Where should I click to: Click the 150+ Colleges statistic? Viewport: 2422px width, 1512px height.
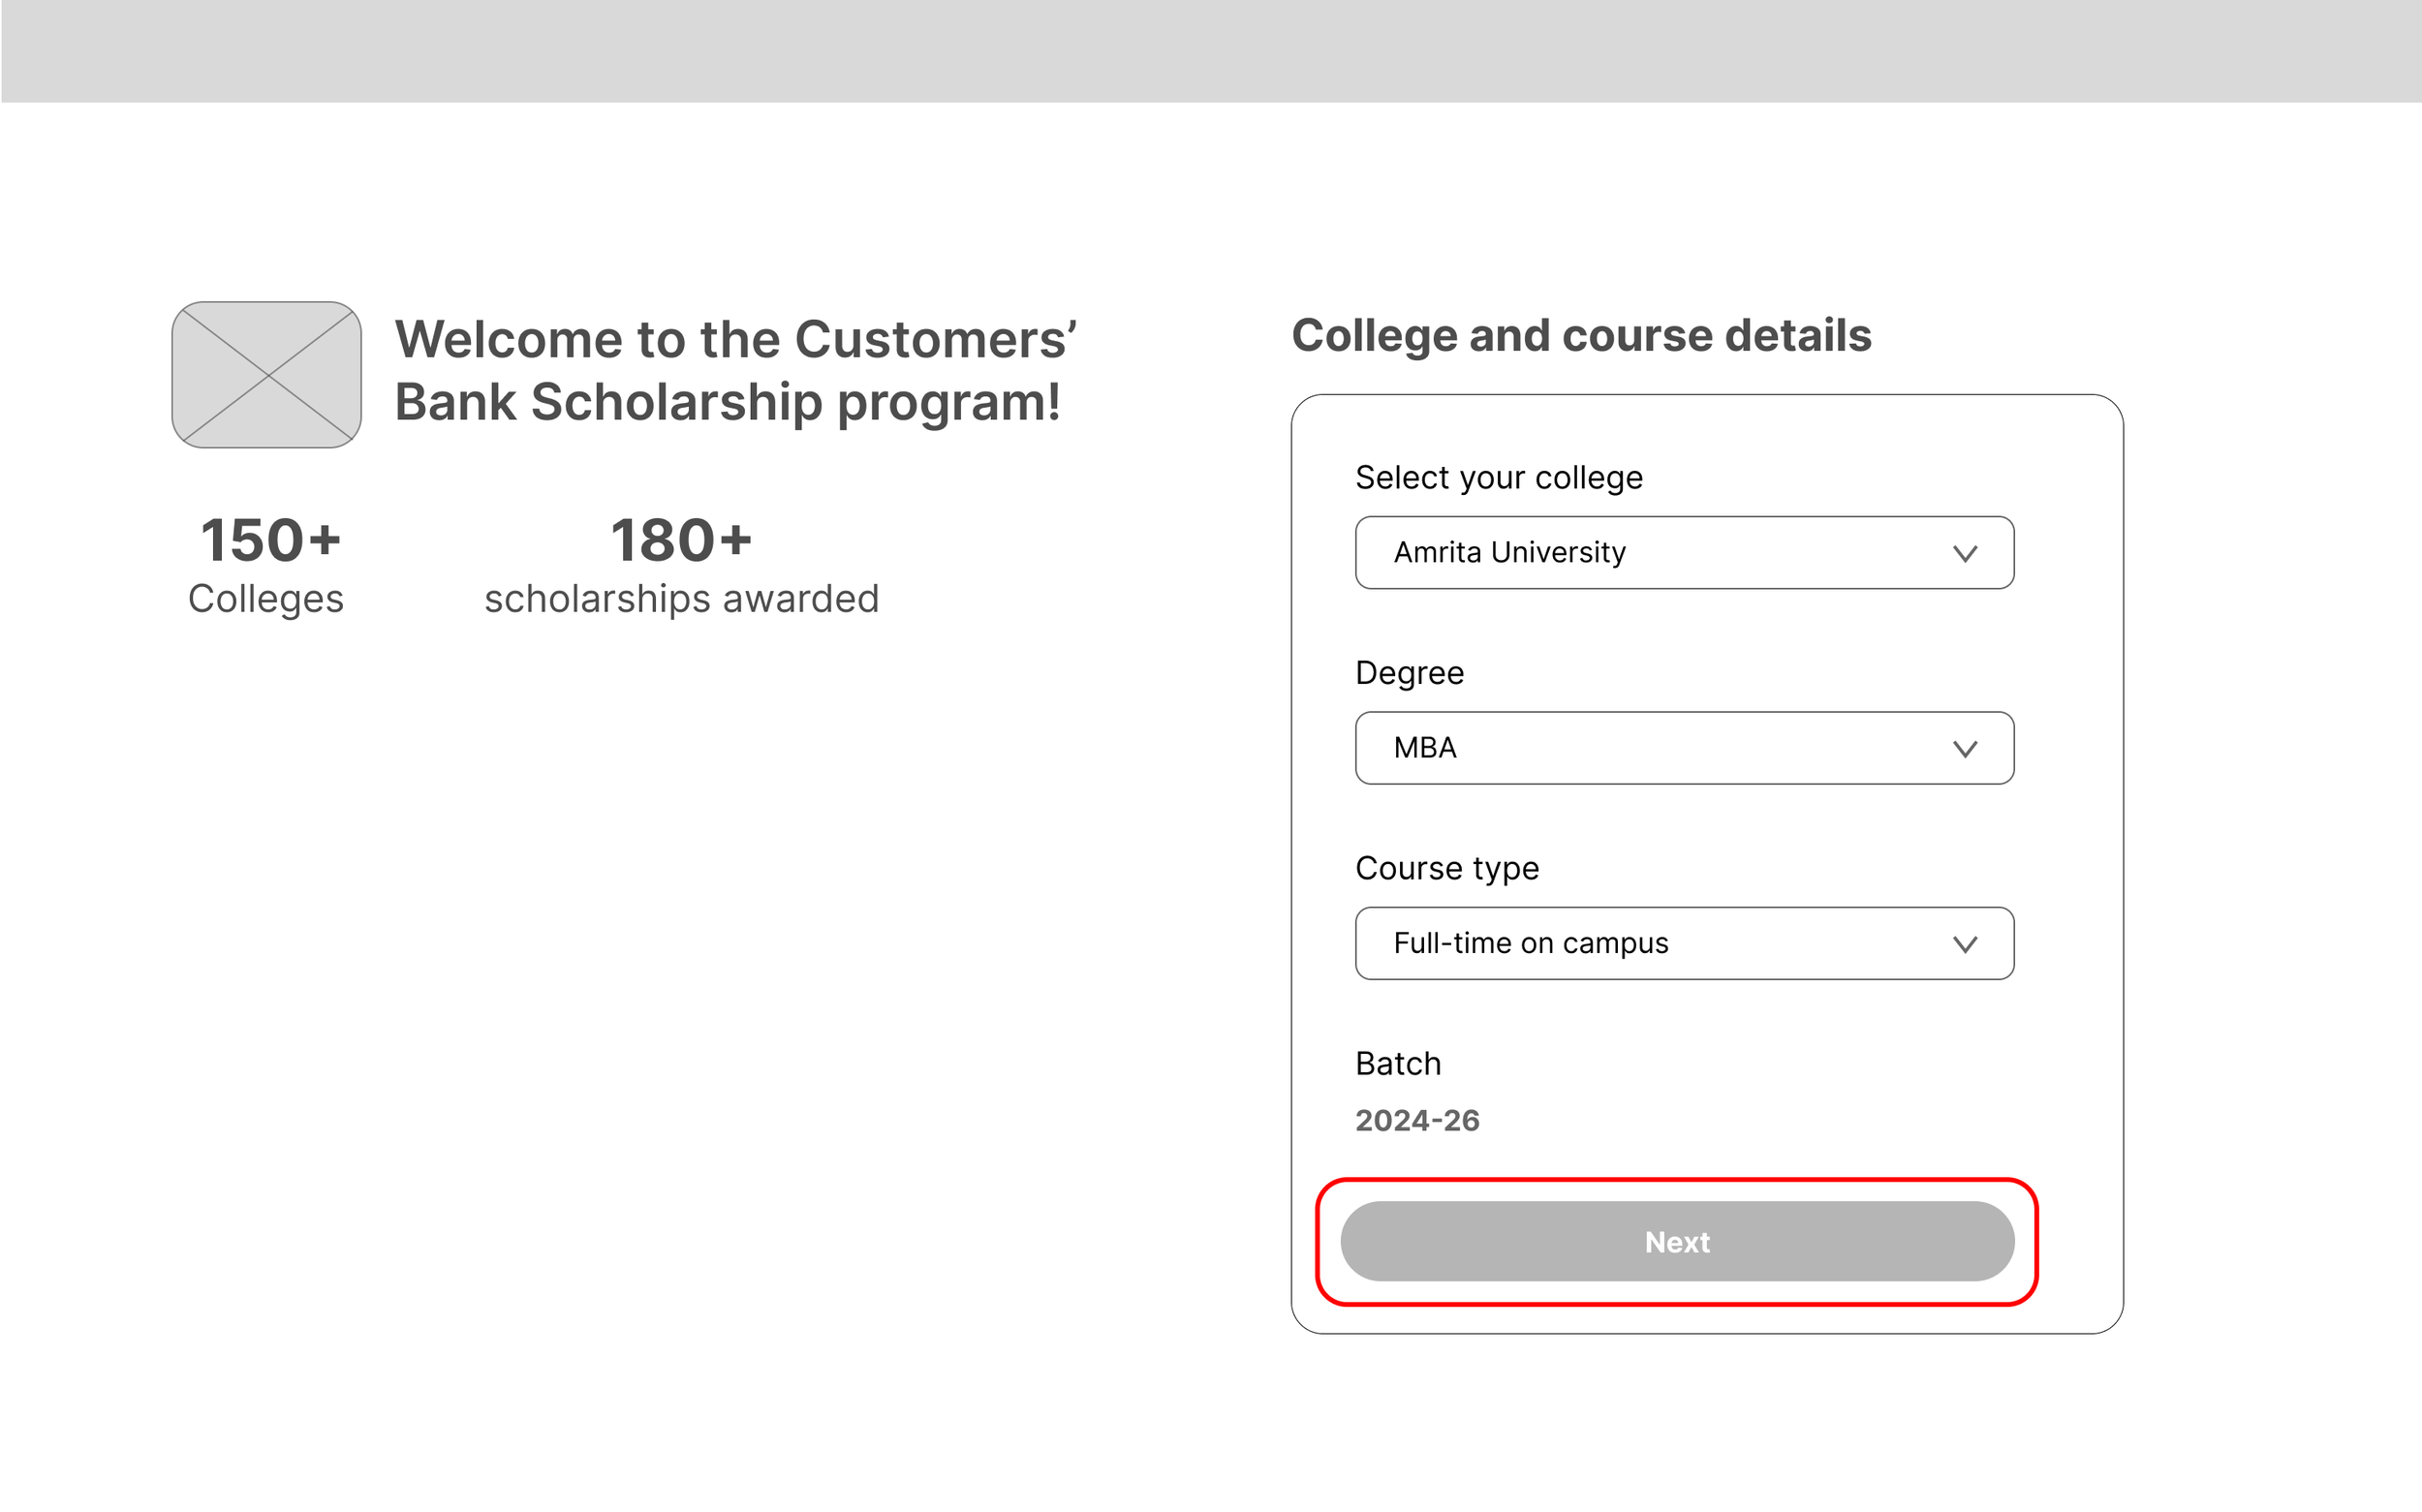268,565
